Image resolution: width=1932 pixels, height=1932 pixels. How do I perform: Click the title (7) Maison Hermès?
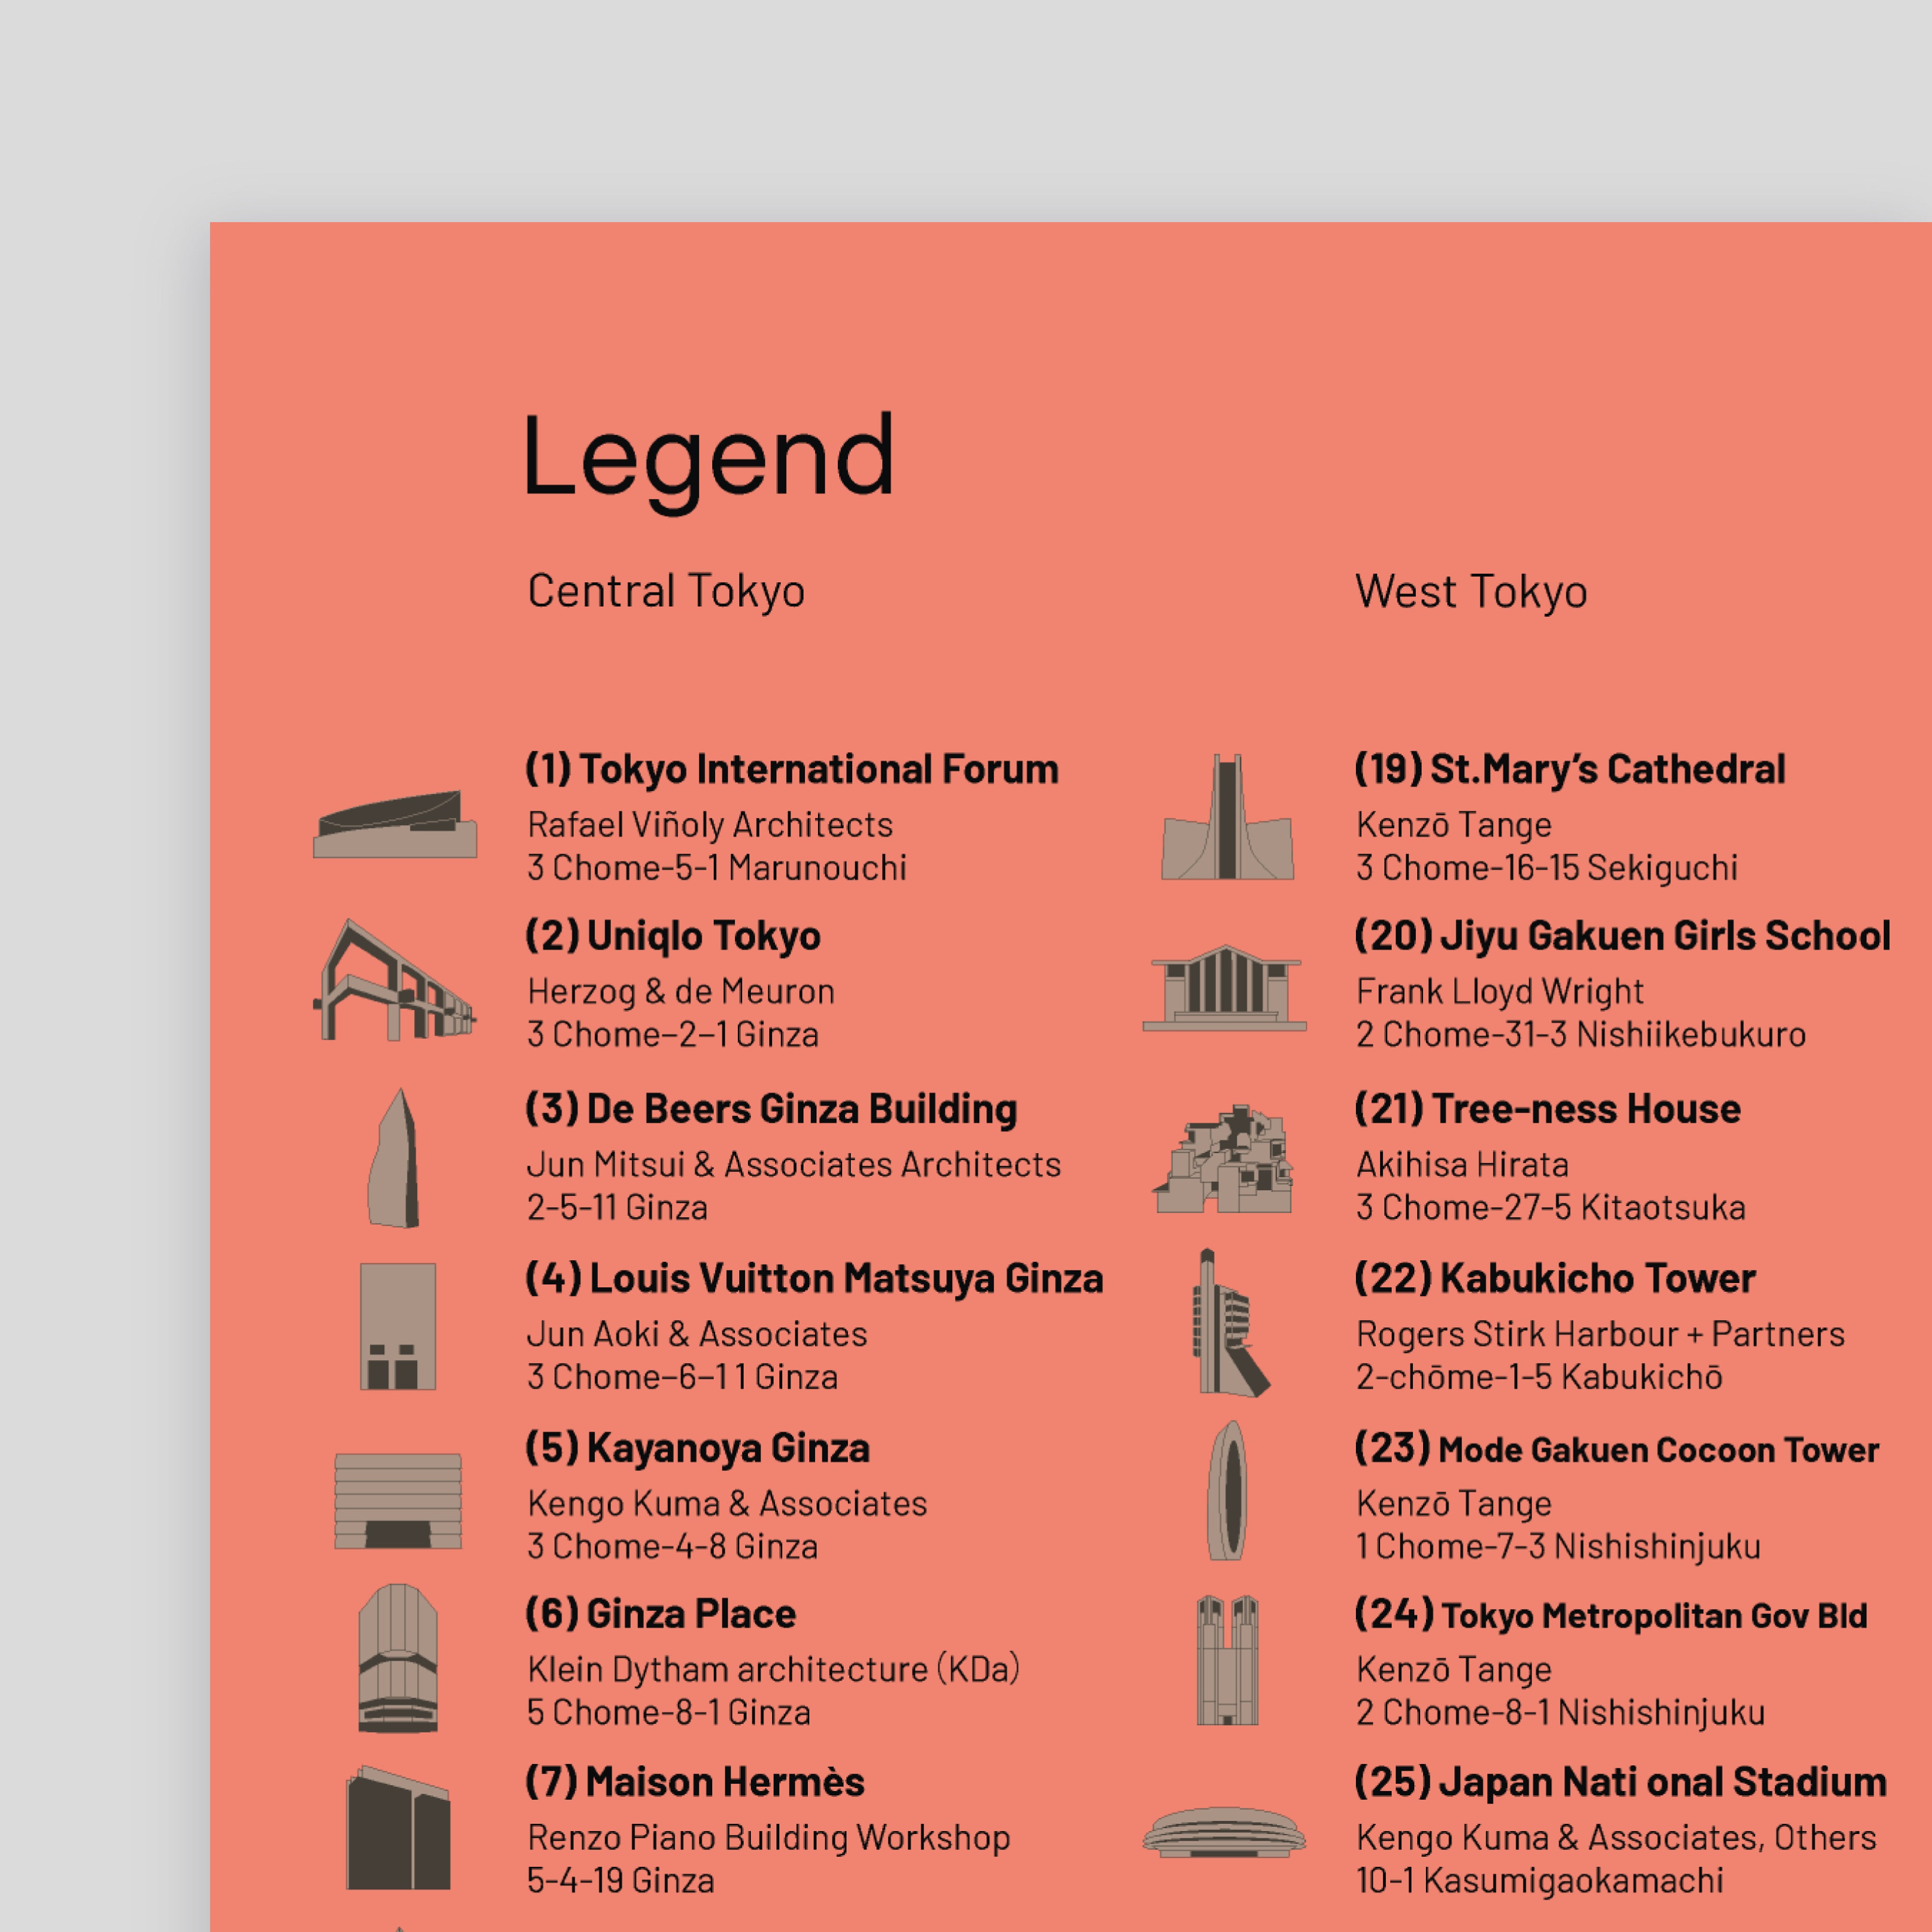point(695,1782)
